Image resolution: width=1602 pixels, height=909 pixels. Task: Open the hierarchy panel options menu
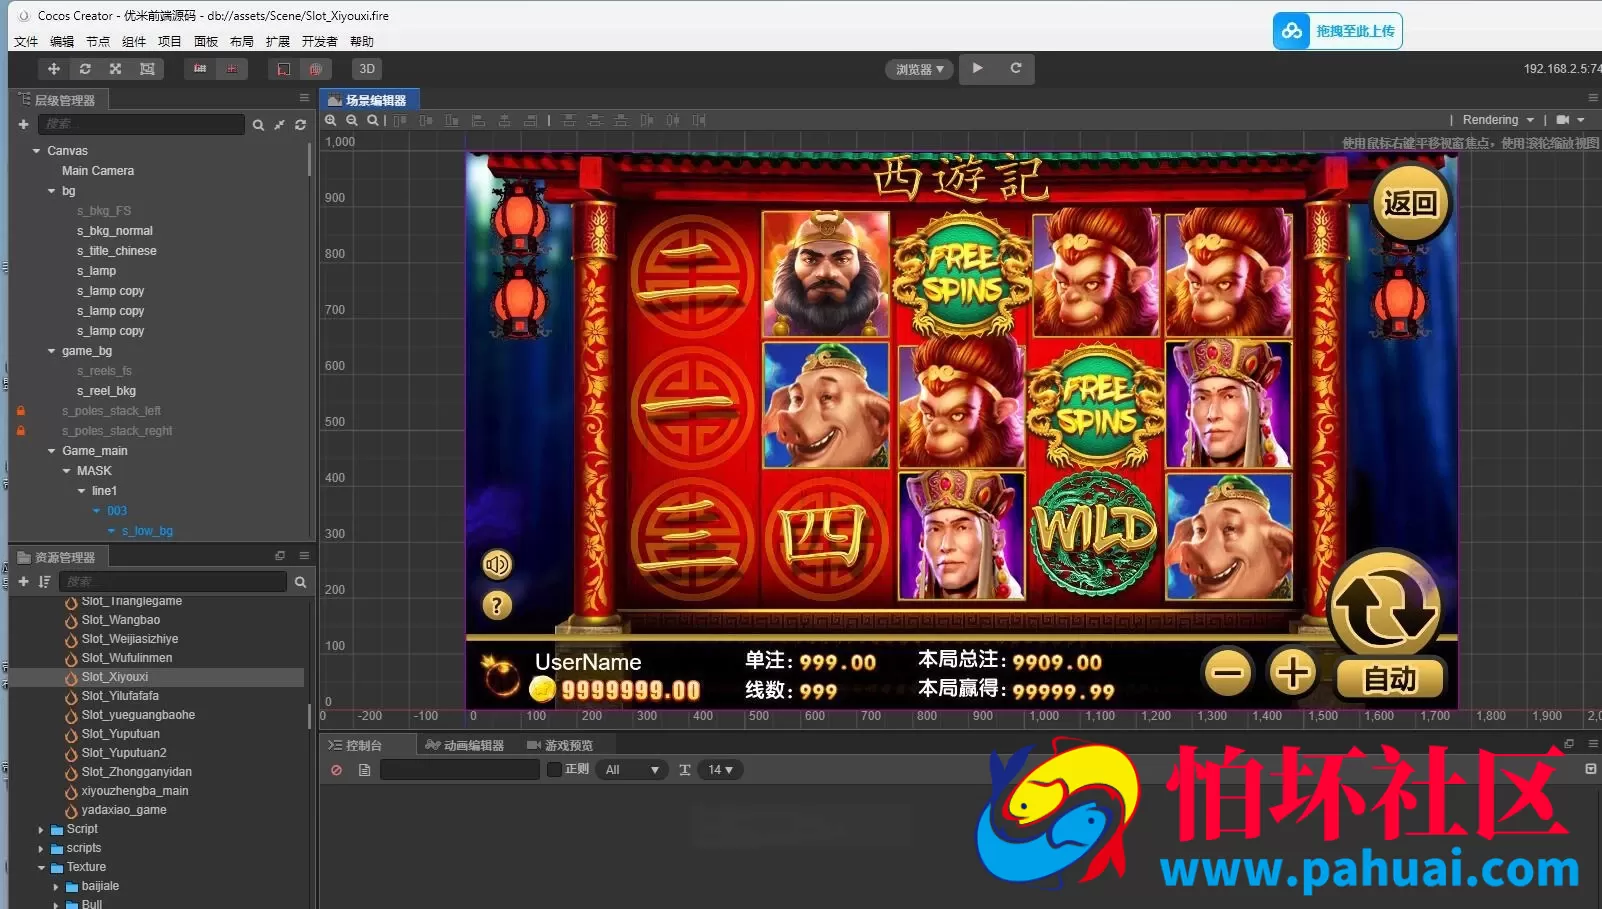pos(304,98)
